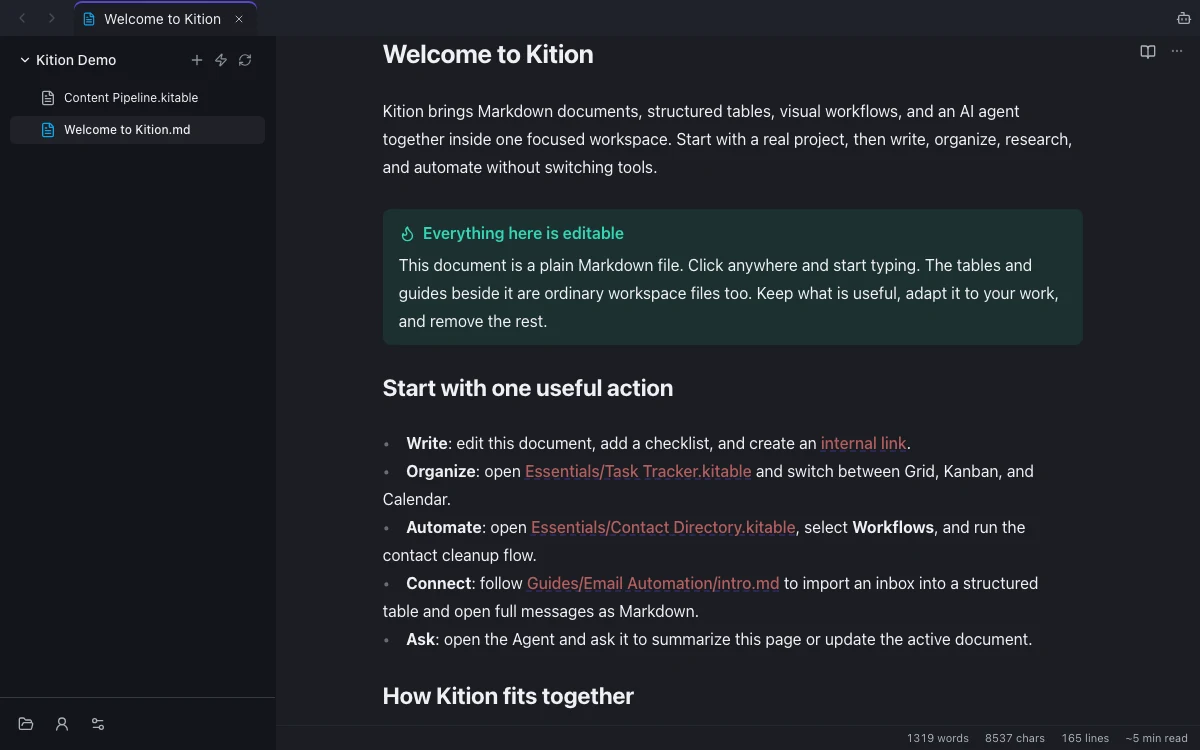
Task: Click the How Kition fits together heading
Action: coord(508,696)
